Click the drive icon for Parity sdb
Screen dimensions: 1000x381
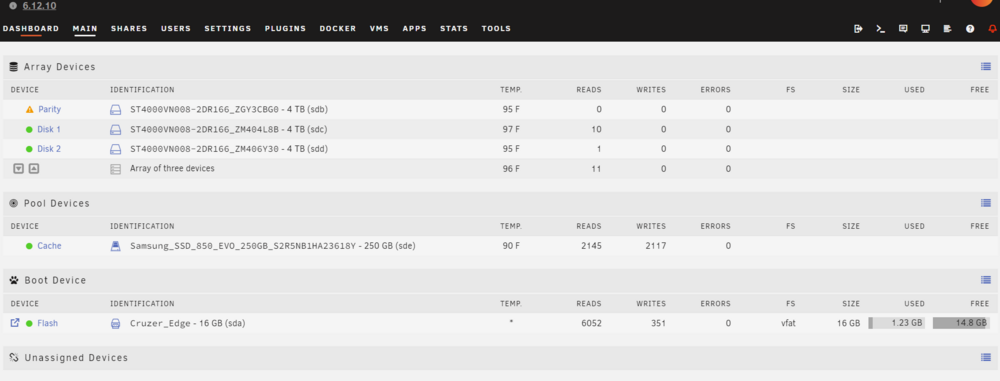115,110
